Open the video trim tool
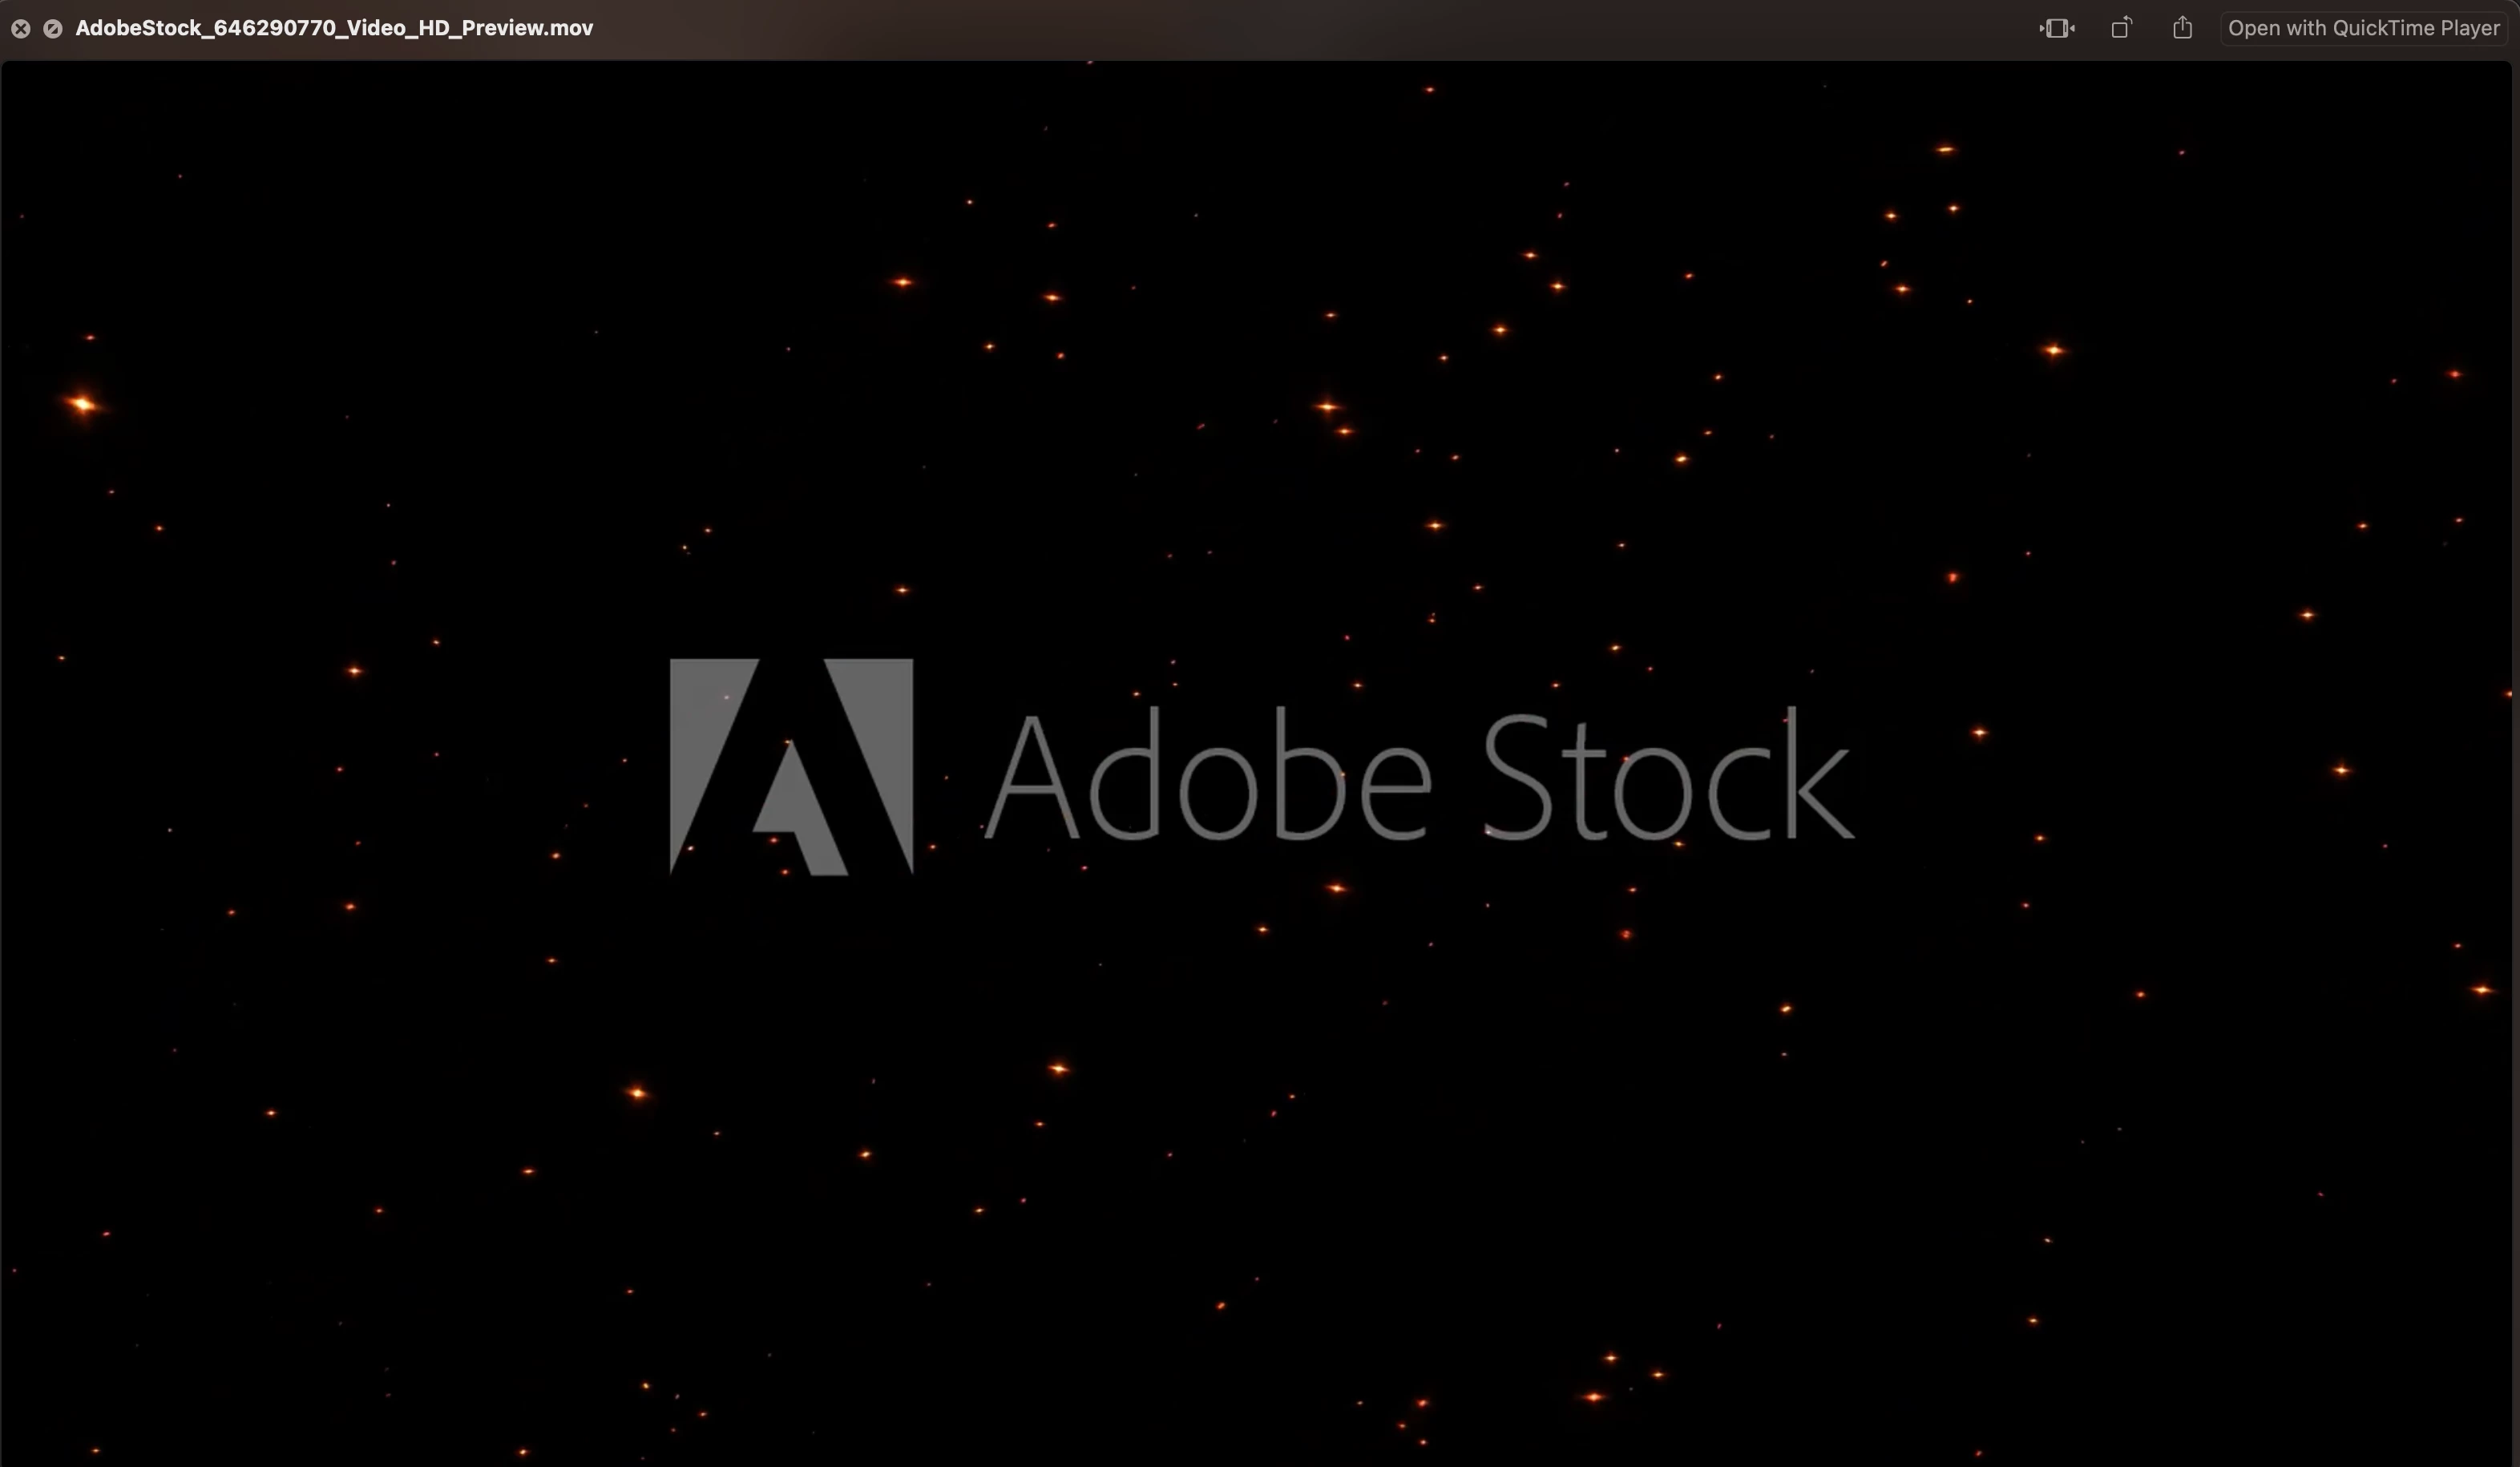Screen dimensions: 2520x1467 tap(2056, 28)
